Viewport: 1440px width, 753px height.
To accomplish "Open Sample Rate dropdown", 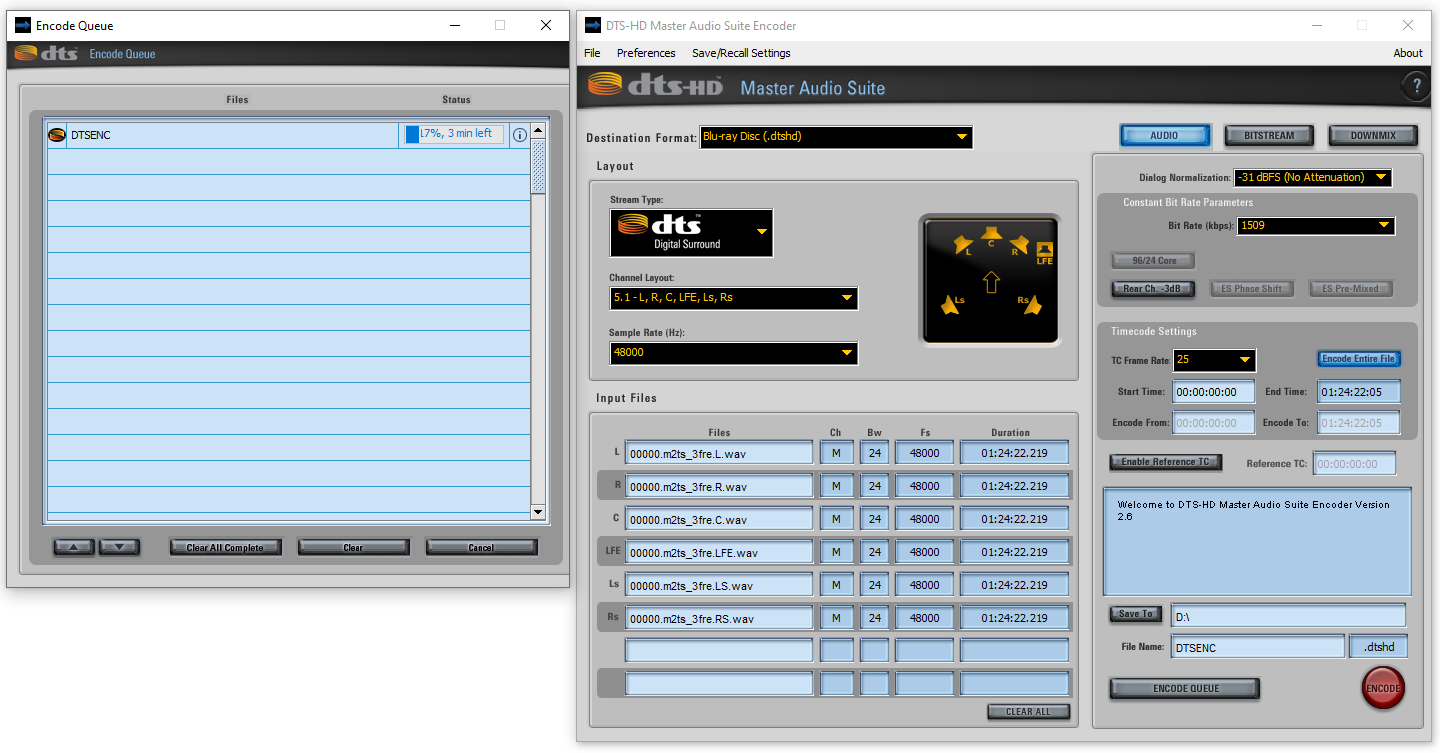I will (733, 353).
